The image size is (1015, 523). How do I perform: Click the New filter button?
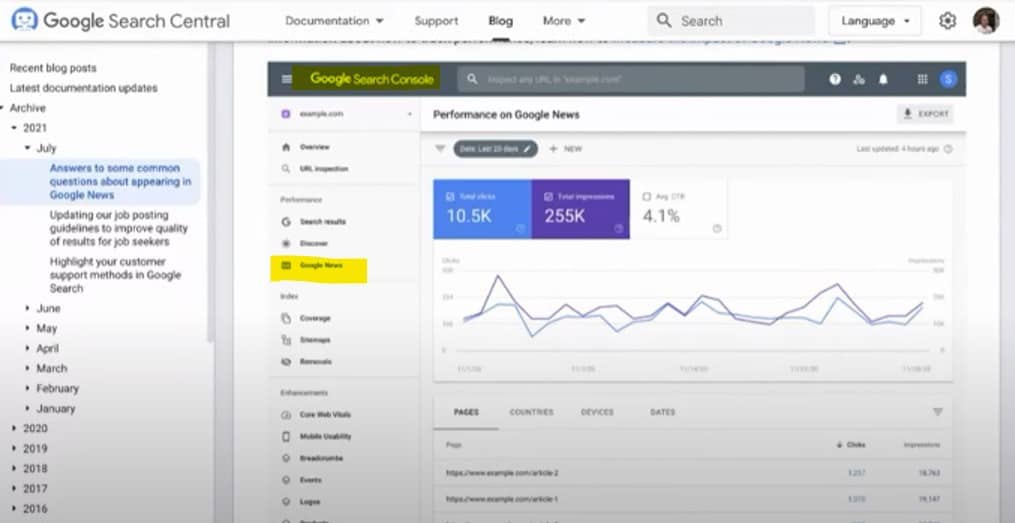click(x=565, y=148)
